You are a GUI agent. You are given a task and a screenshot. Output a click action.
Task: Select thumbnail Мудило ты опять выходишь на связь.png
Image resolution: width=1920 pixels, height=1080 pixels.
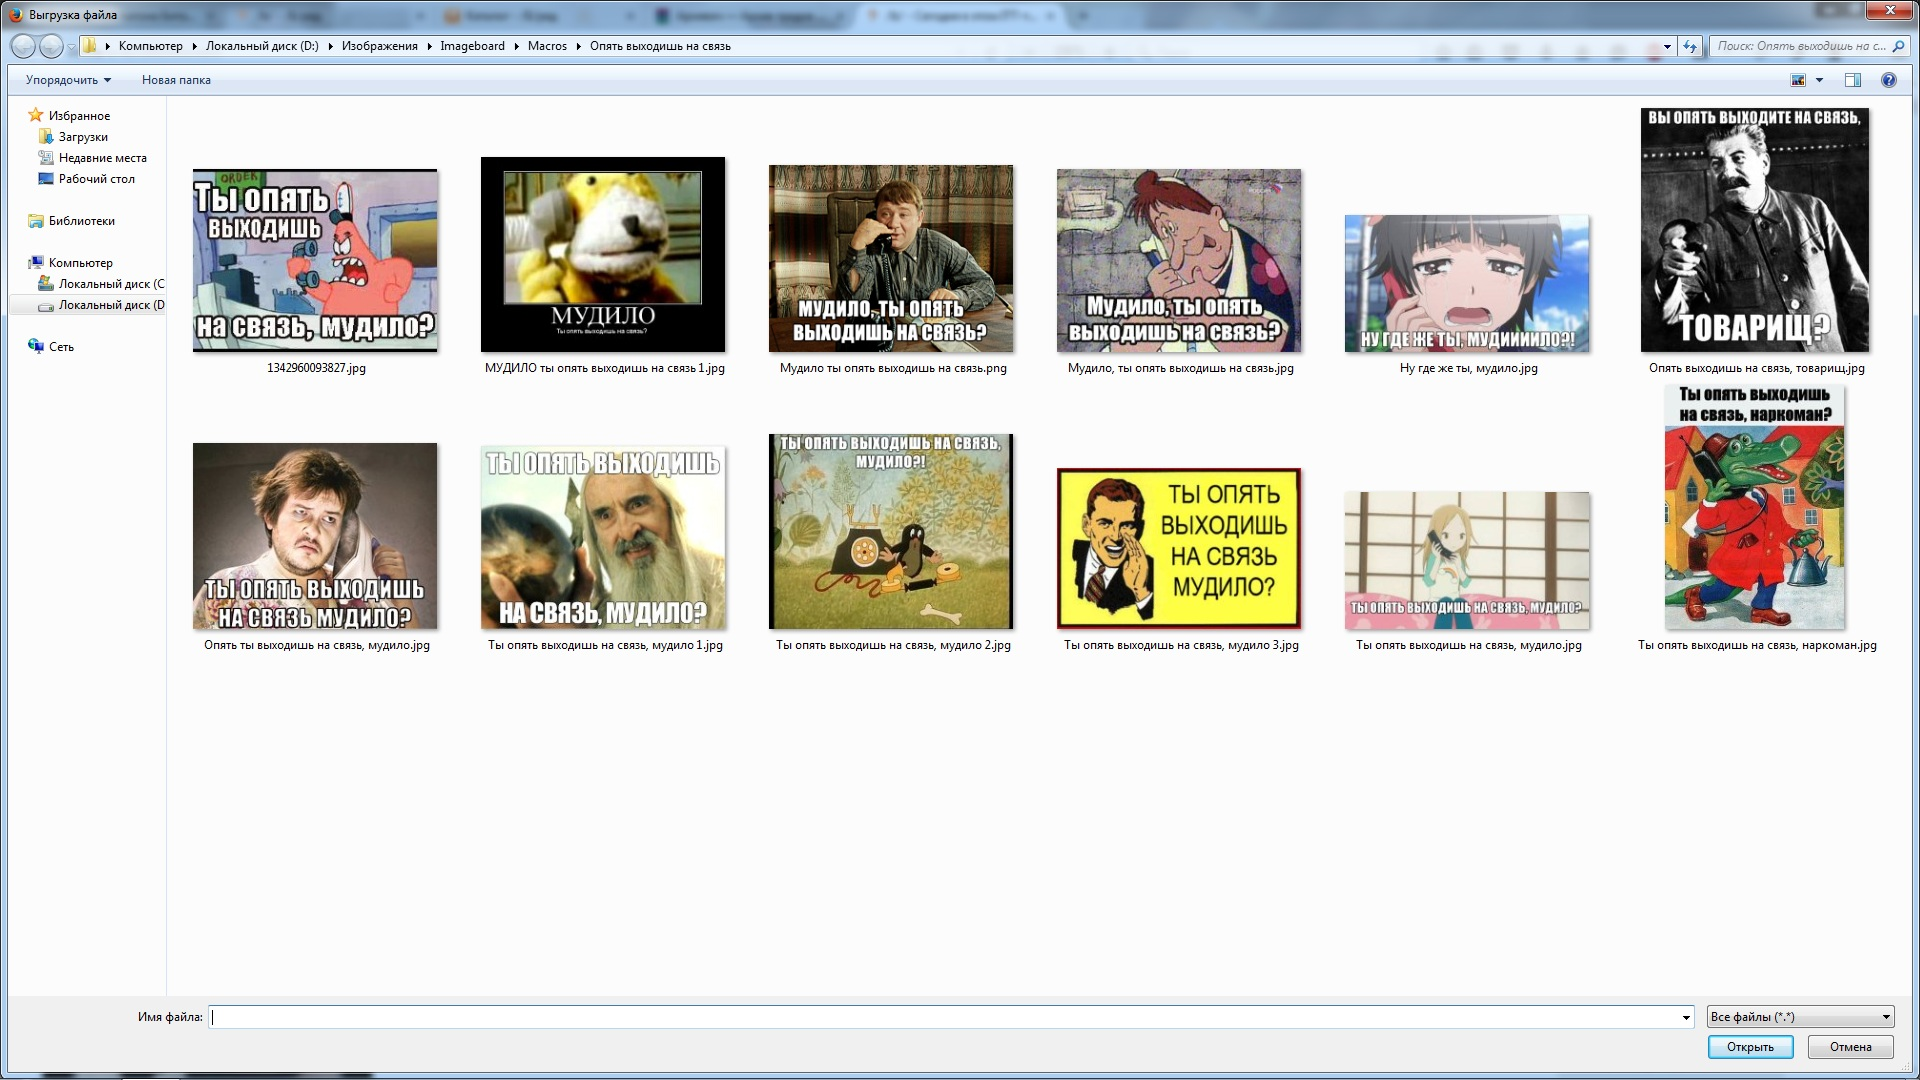click(891, 258)
